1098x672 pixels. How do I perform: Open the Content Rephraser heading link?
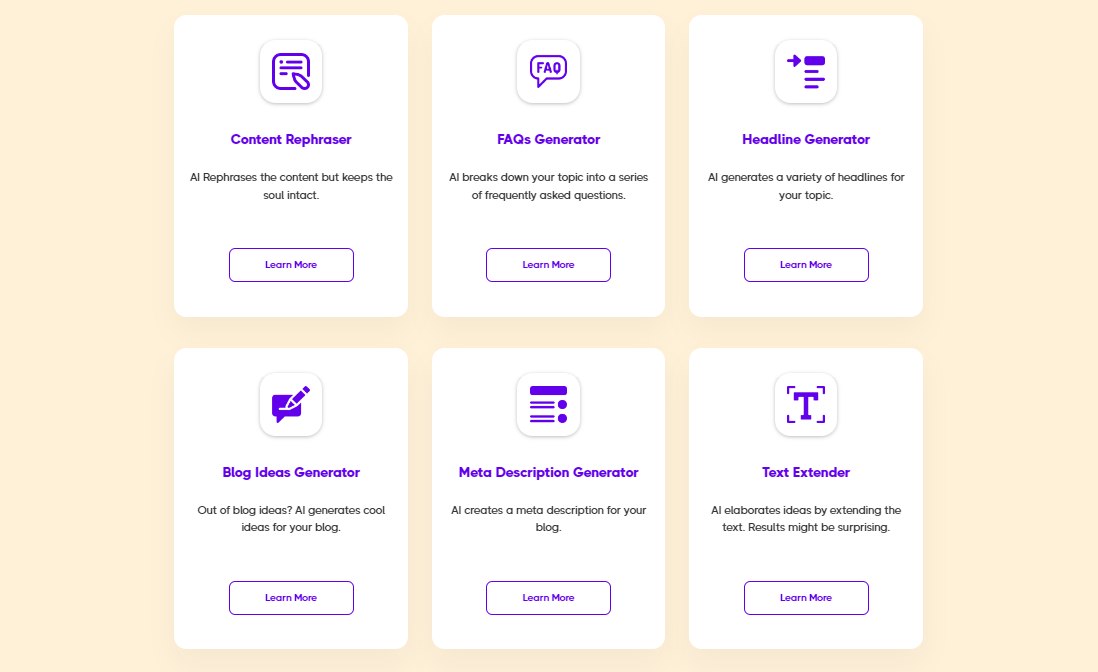291,139
